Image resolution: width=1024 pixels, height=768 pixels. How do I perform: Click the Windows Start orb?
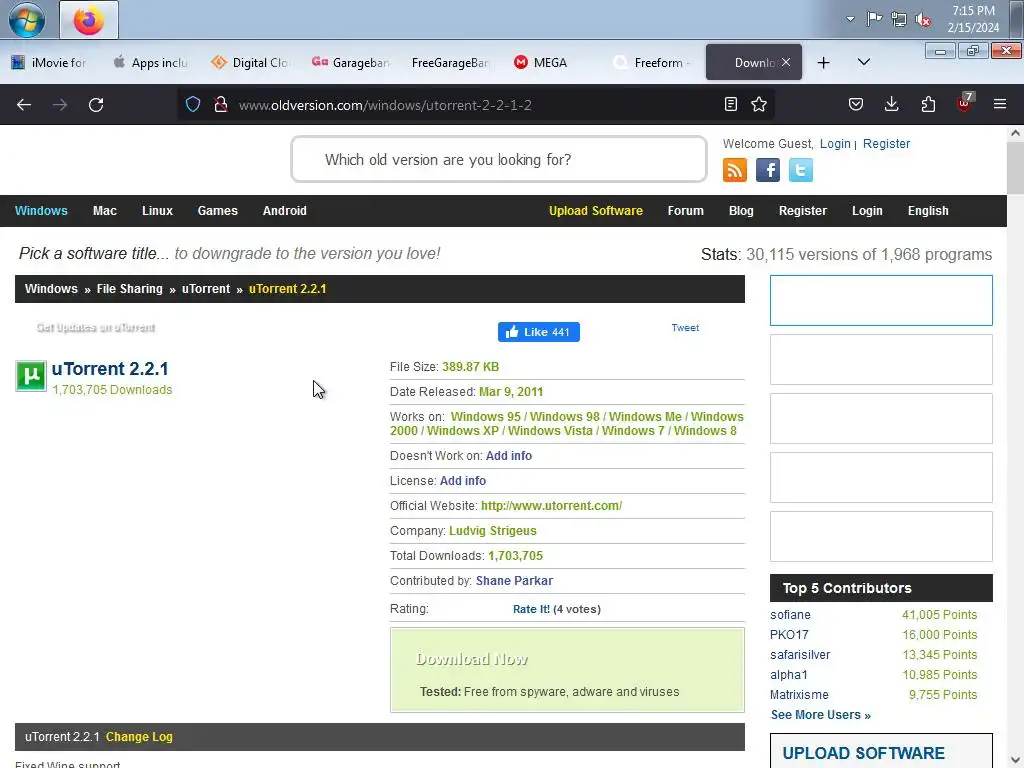coord(27,20)
